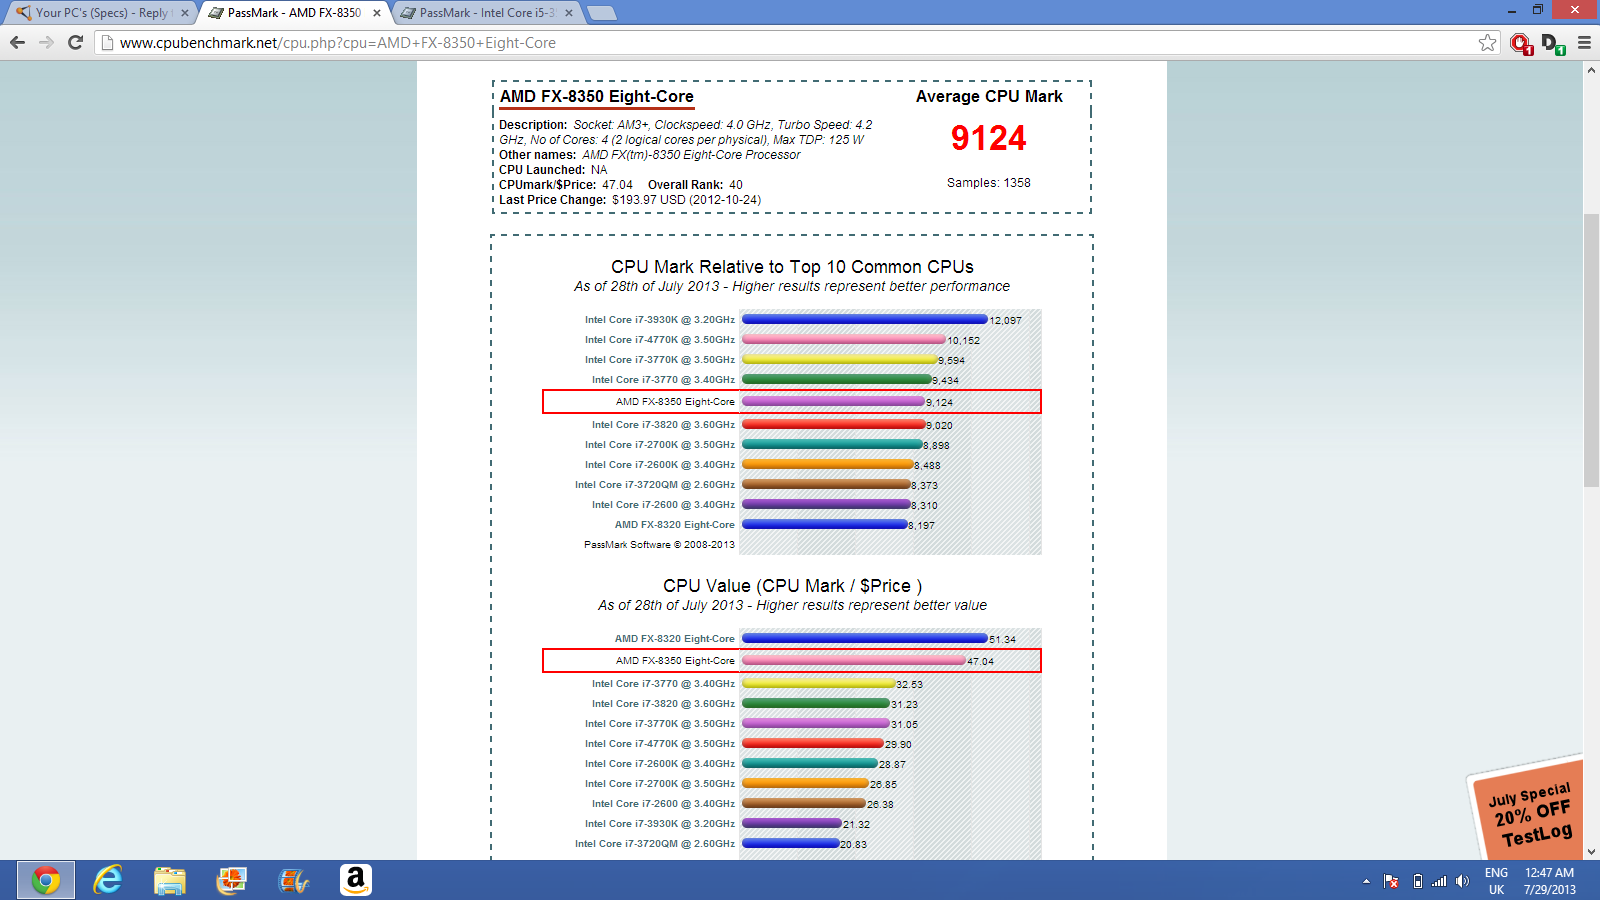Click the 51.34 CPU value figure
This screenshot has height=900, width=1600.
[1003, 640]
